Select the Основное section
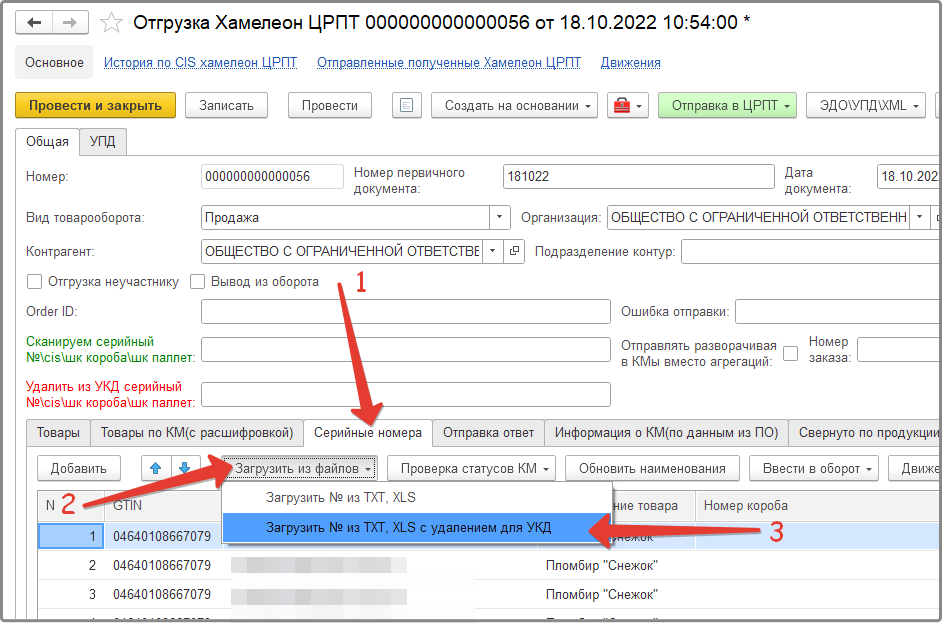Viewport: 942px width, 623px height. tap(54, 62)
